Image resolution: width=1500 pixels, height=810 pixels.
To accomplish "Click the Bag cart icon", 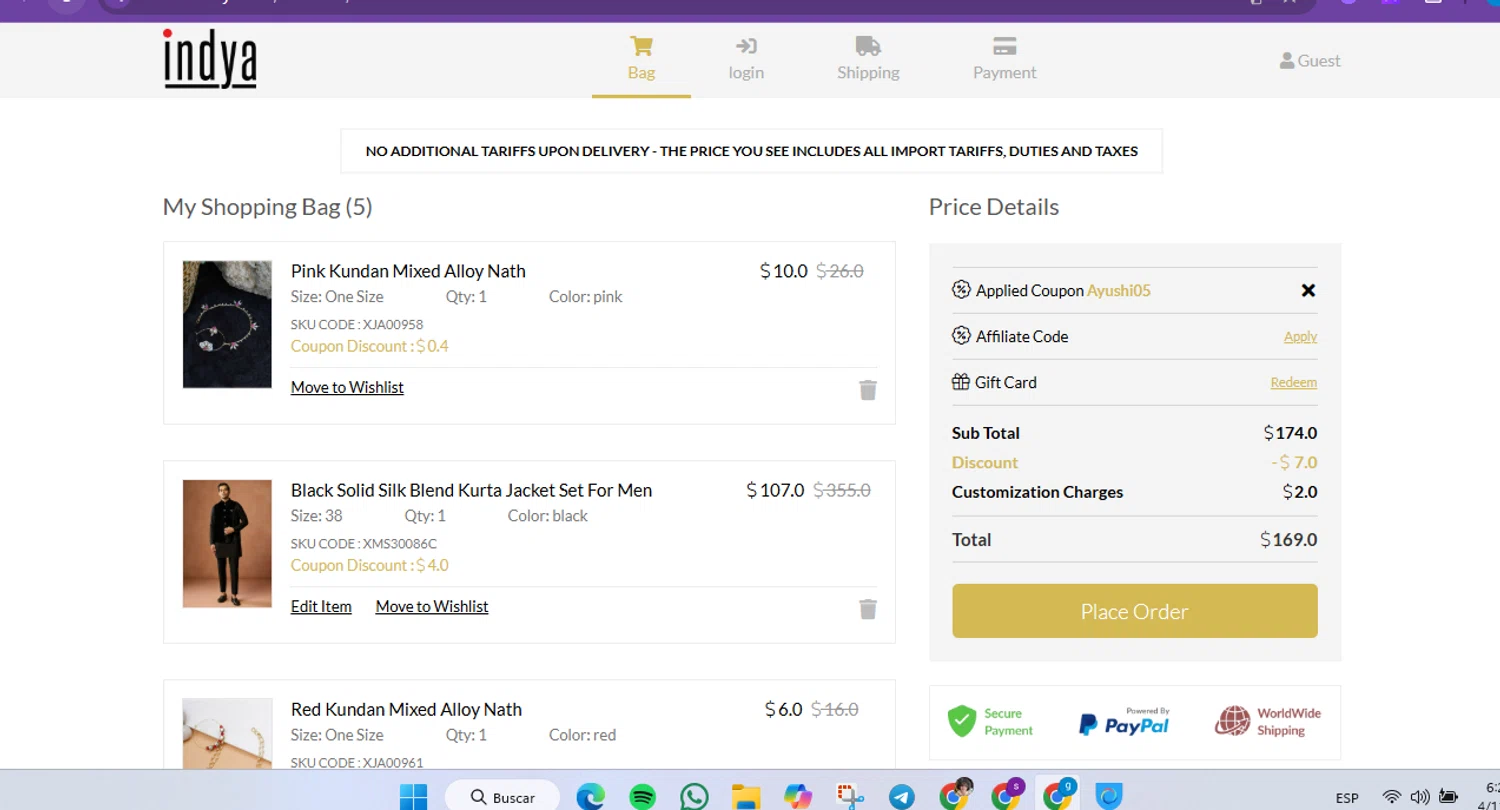I will 641,46.
